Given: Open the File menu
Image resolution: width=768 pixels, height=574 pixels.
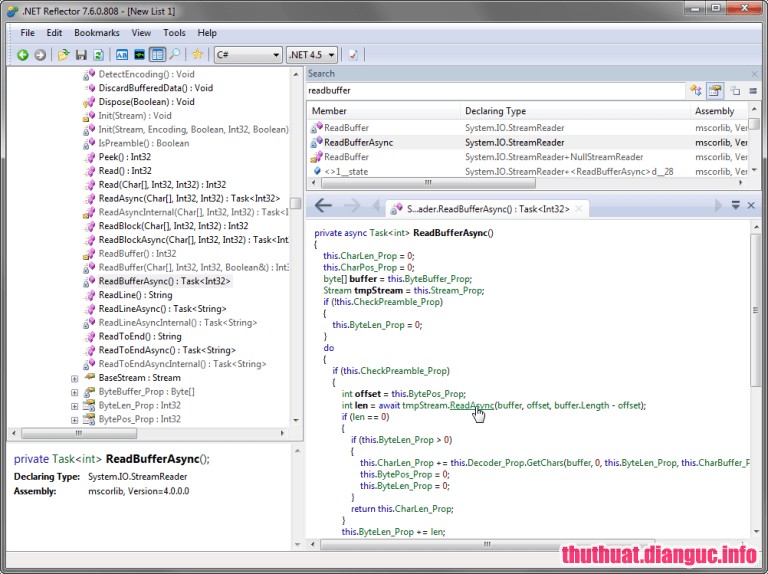Looking at the screenshot, I should pyautogui.click(x=27, y=33).
